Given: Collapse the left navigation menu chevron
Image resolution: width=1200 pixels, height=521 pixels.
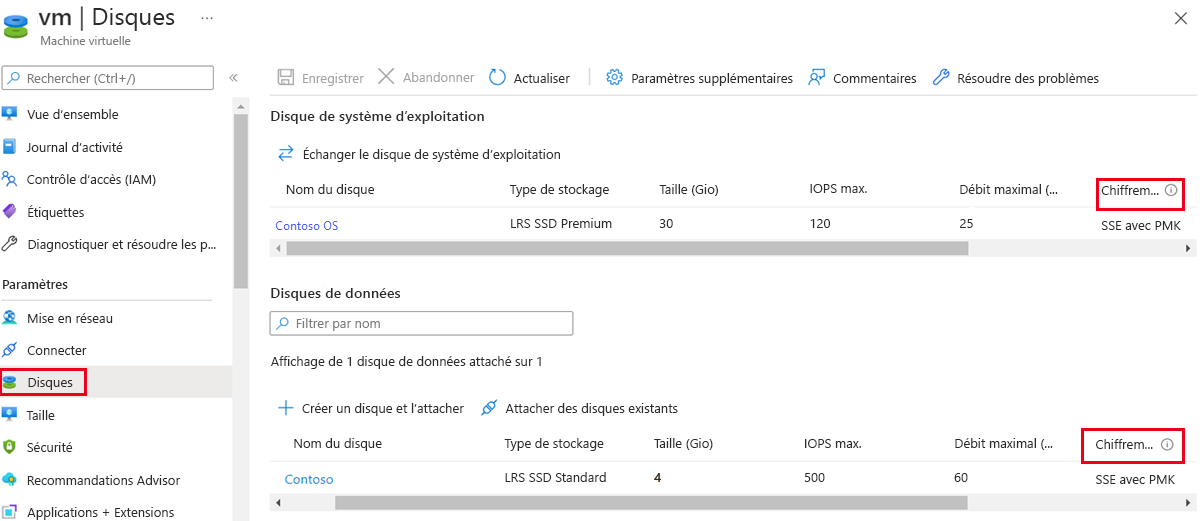Looking at the screenshot, I should point(233,78).
